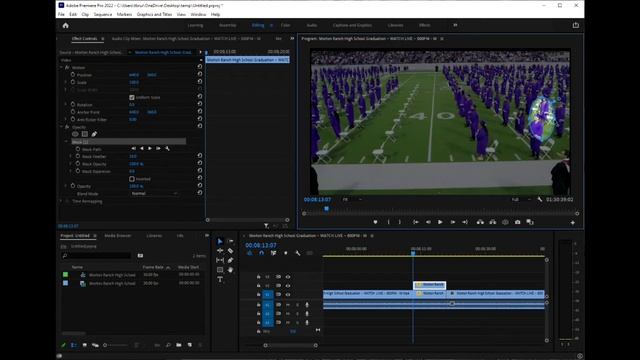This screenshot has width=640, height=360.
Task: Open Program Monitor zoom level Fit dropdown
Action: pyautogui.click(x=352, y=200)
